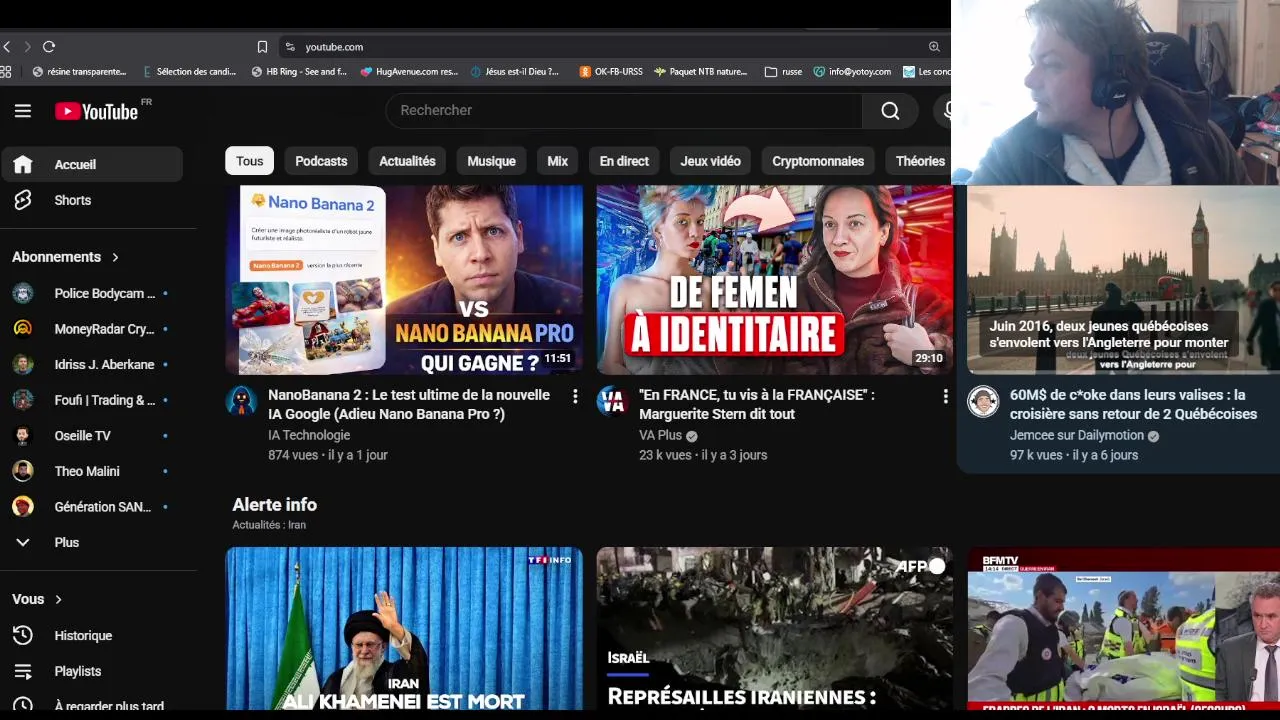Open VA Plus channel name link
1280x720 pixels.
click(x=660, y=435)
